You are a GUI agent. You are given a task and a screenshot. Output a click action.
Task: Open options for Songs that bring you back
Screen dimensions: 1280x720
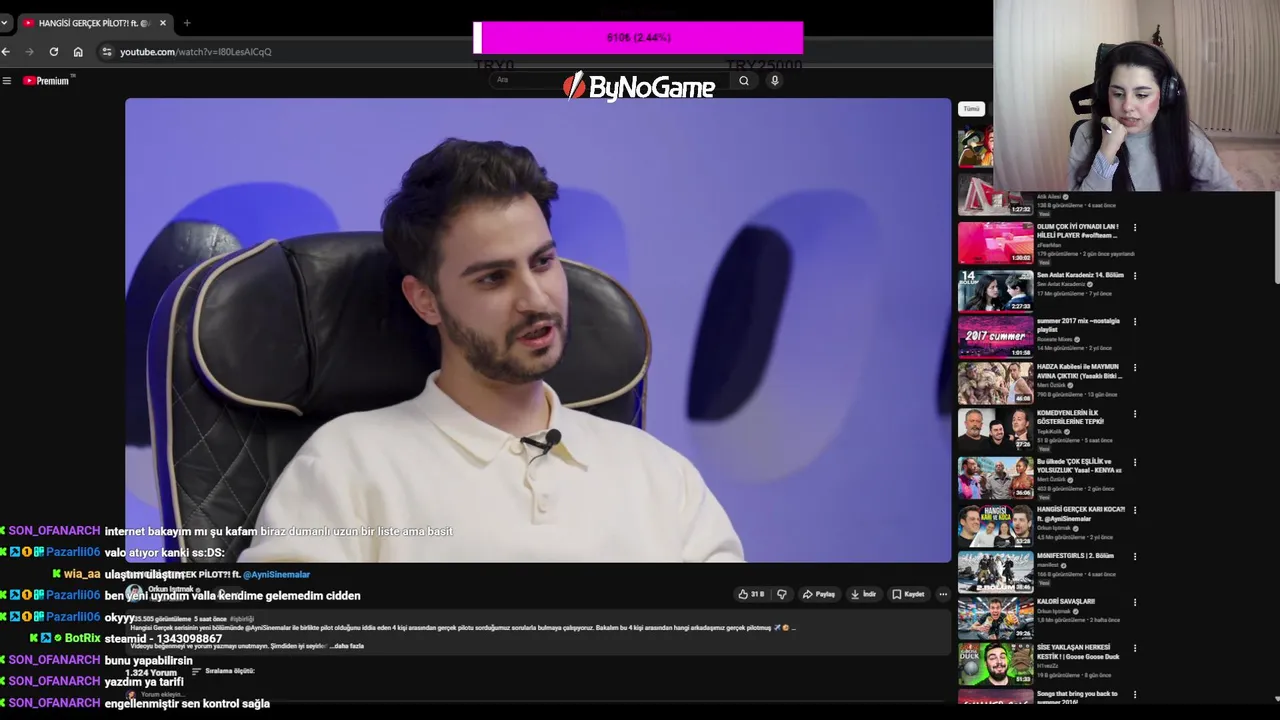1135,695
